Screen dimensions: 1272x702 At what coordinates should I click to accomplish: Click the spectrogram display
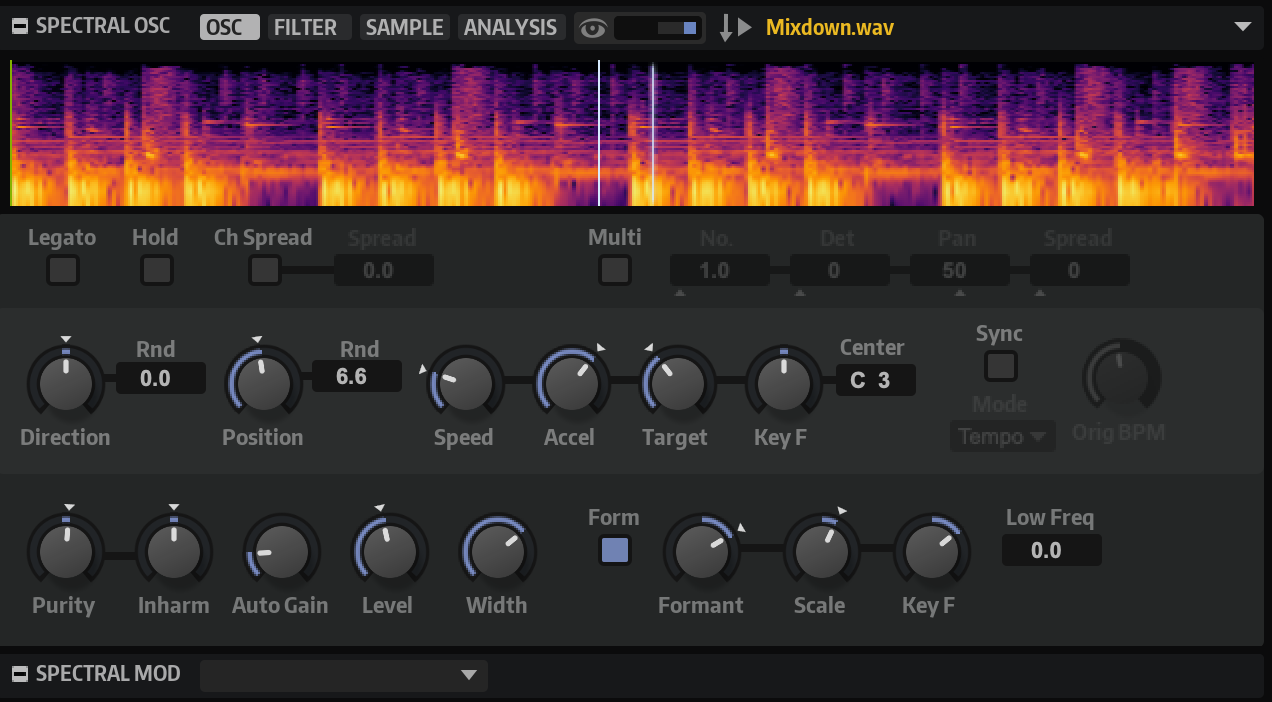(632, 133)
